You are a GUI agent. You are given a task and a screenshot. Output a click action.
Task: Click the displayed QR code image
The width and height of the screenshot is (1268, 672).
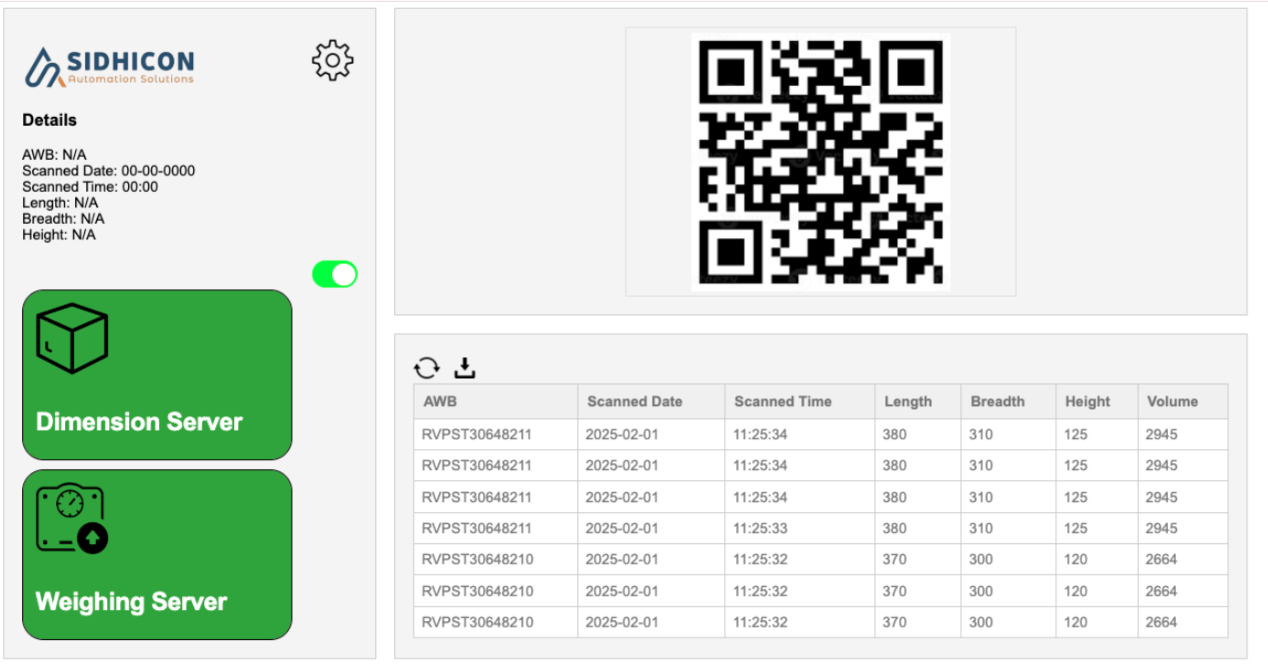click(x=820, y=162)
